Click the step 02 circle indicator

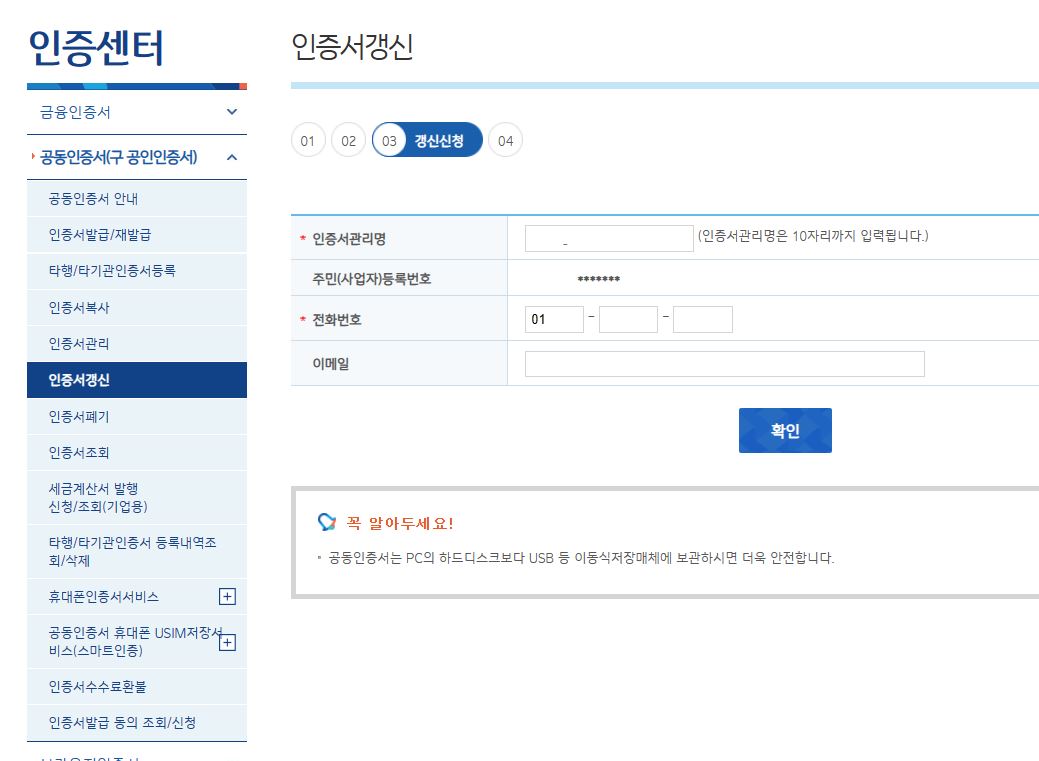coord(347,140)
